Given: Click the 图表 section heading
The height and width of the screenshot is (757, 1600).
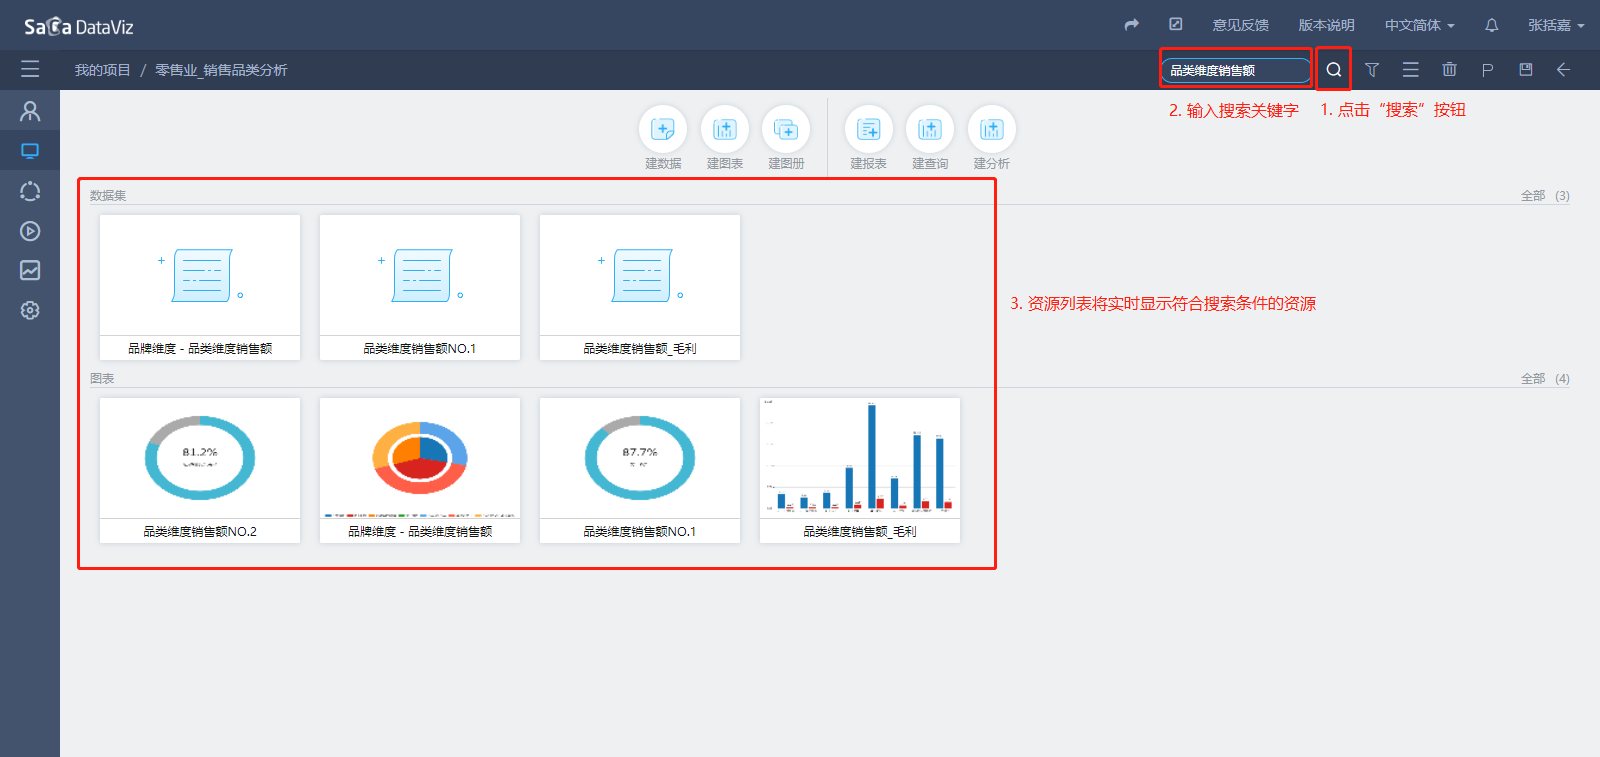Looking at the screenshot, I should click(x=102, y=379).
